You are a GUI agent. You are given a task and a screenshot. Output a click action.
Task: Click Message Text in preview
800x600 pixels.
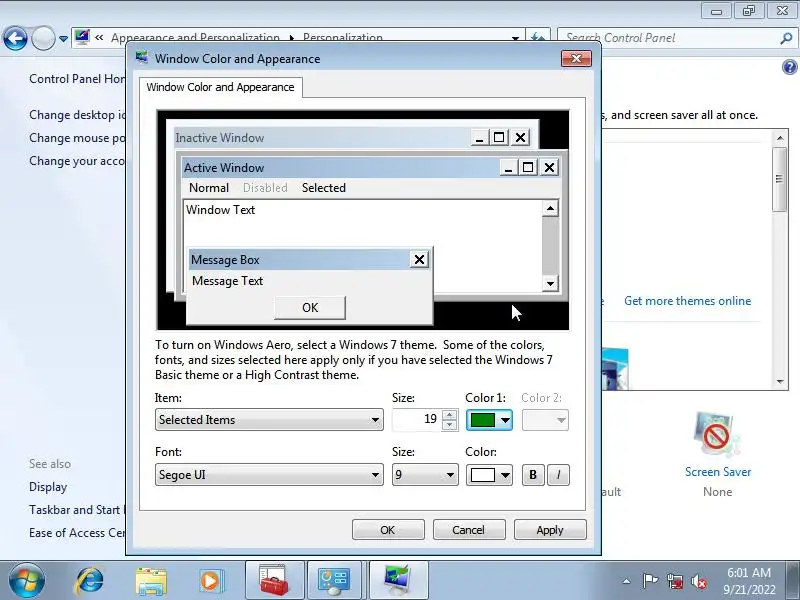[x=228, y=281]
